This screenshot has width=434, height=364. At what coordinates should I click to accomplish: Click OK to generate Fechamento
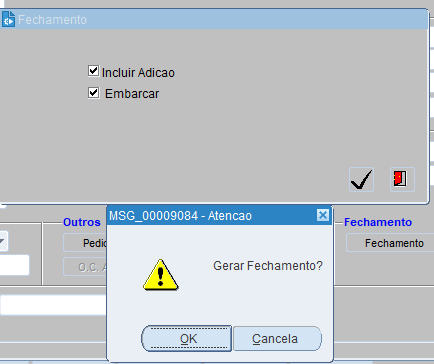point(187,339)
